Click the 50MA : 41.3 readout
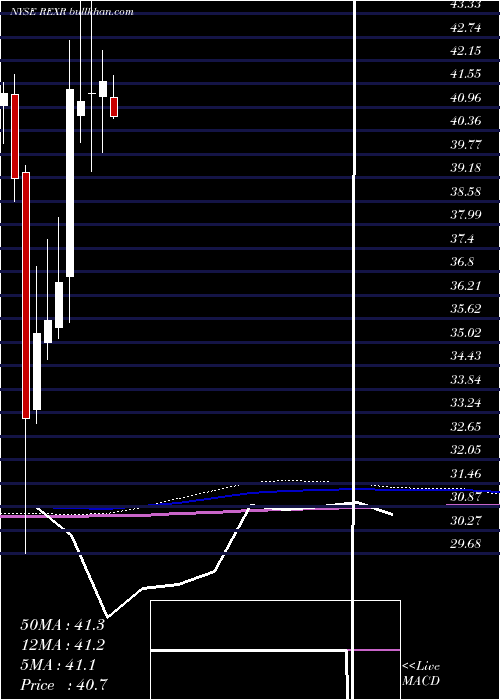The height and width of the screenshot is (700, 500). 62,624
